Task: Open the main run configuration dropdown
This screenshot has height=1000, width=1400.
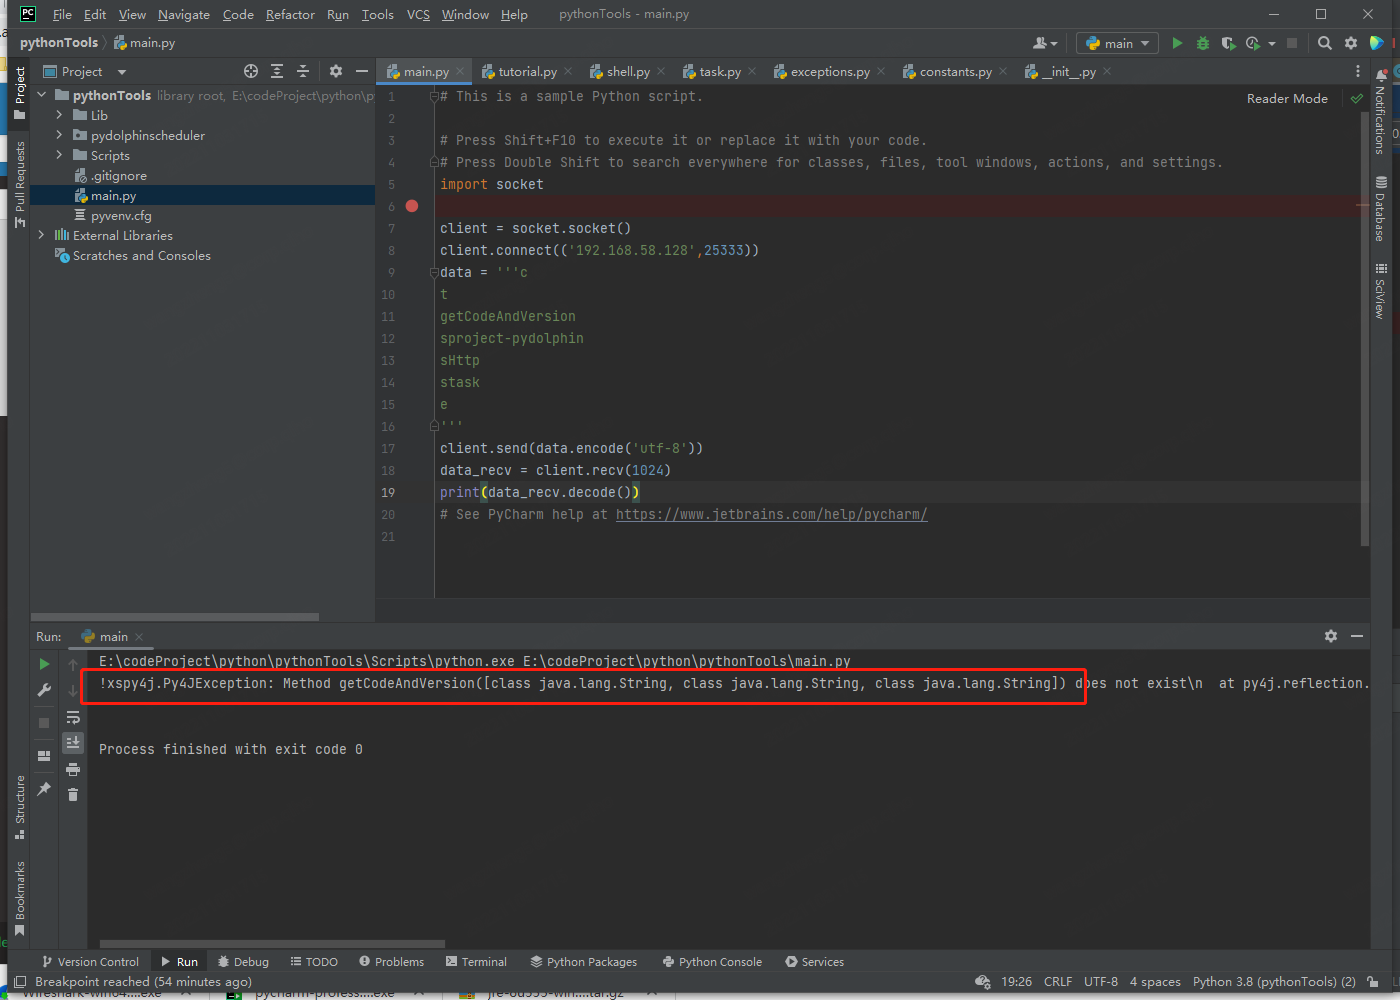Action: pyautogui.click(x=1118, y=43)
